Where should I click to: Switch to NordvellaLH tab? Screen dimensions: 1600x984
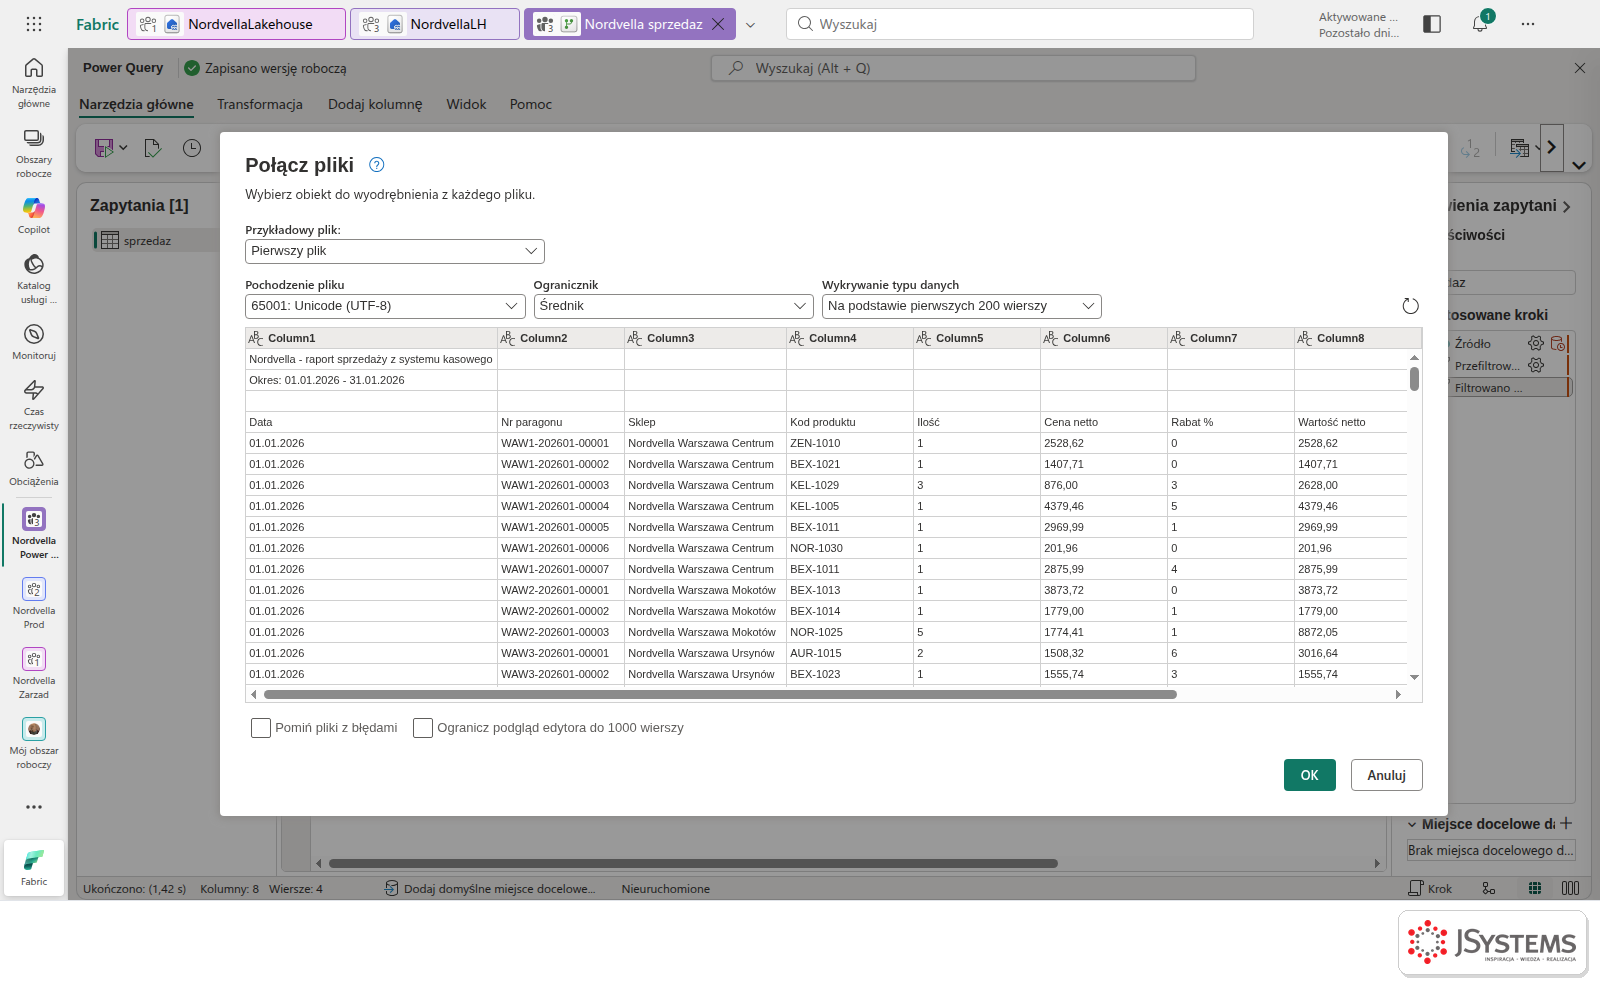435,24
